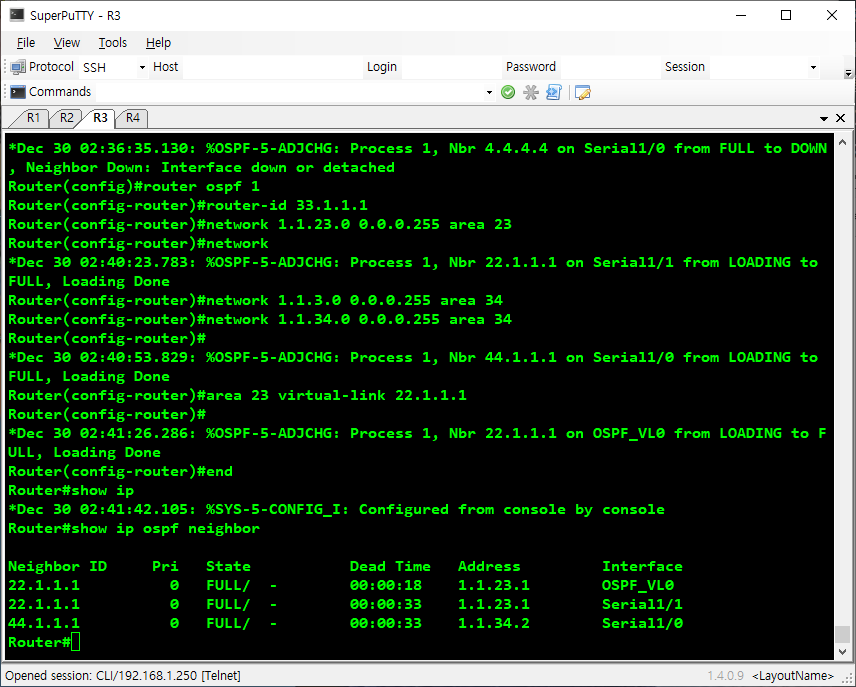Click the Password input field
The image size is (856, 687).
click(610, 67)
